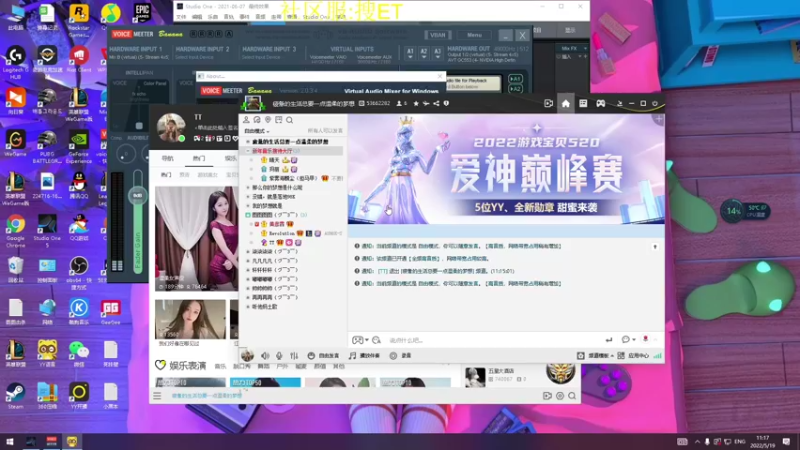This screenshot has width=800, height=450.
Task: Click search icon at YY main window bottom right
Action: click(x=572, y=396)
